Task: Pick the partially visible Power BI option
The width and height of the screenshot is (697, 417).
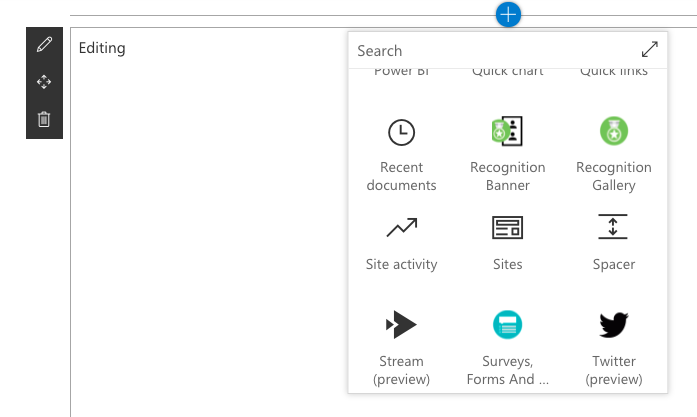Action: click(401, 72)
